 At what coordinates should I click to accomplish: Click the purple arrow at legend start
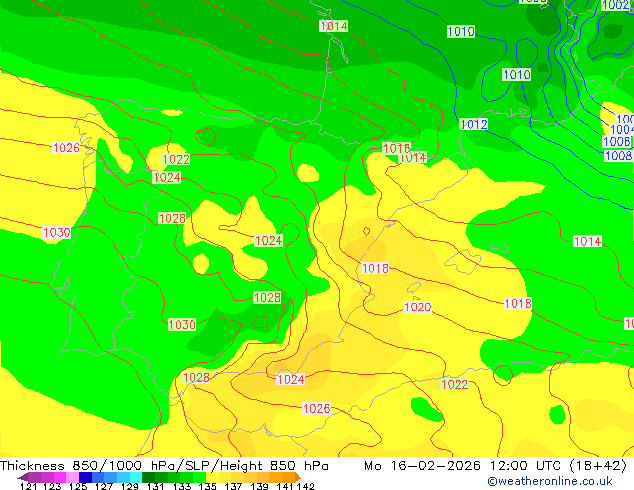pos(23,477)
